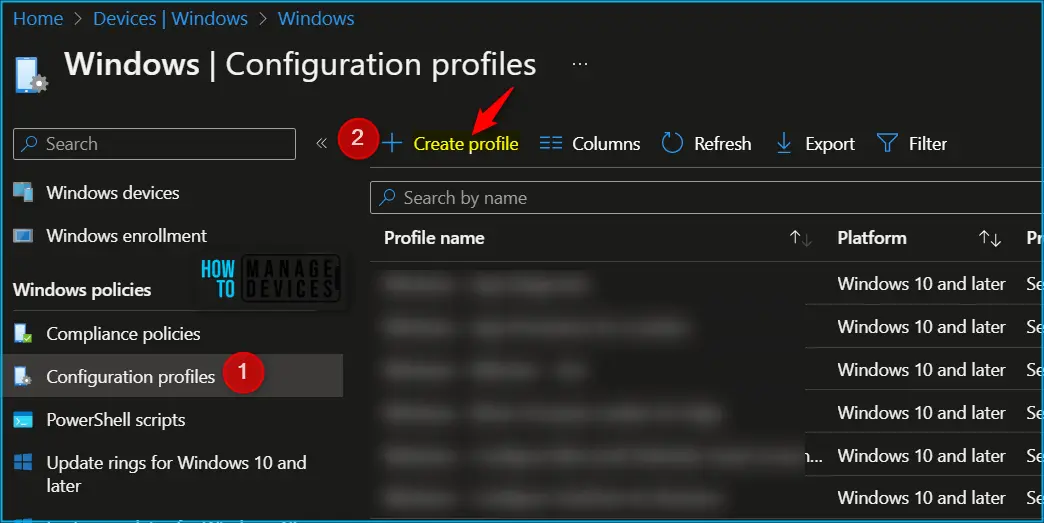Open the Home breadcrumb link
This screenshot has height=523, width=1044.
[x=38, y=19]
